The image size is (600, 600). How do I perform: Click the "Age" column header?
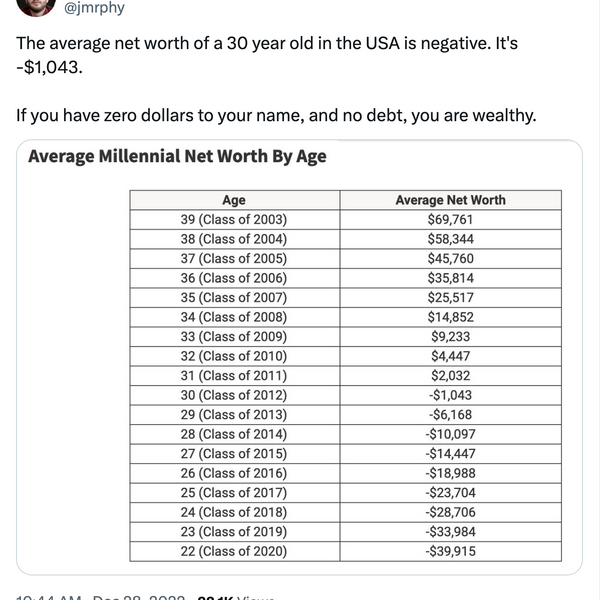(x=233, y=200)
